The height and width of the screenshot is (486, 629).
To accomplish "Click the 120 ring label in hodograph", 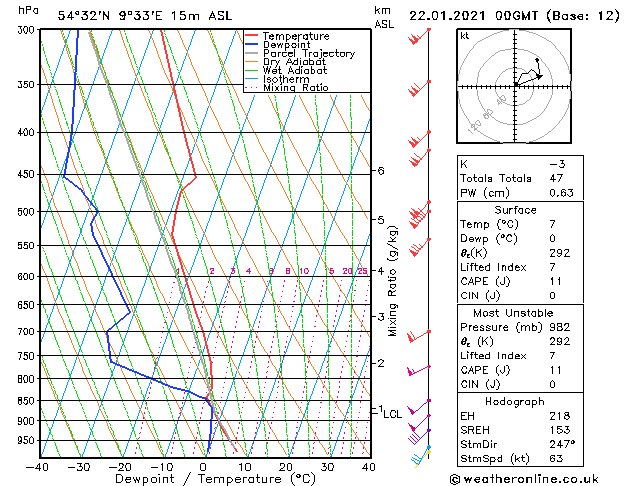I will [475, 127].
